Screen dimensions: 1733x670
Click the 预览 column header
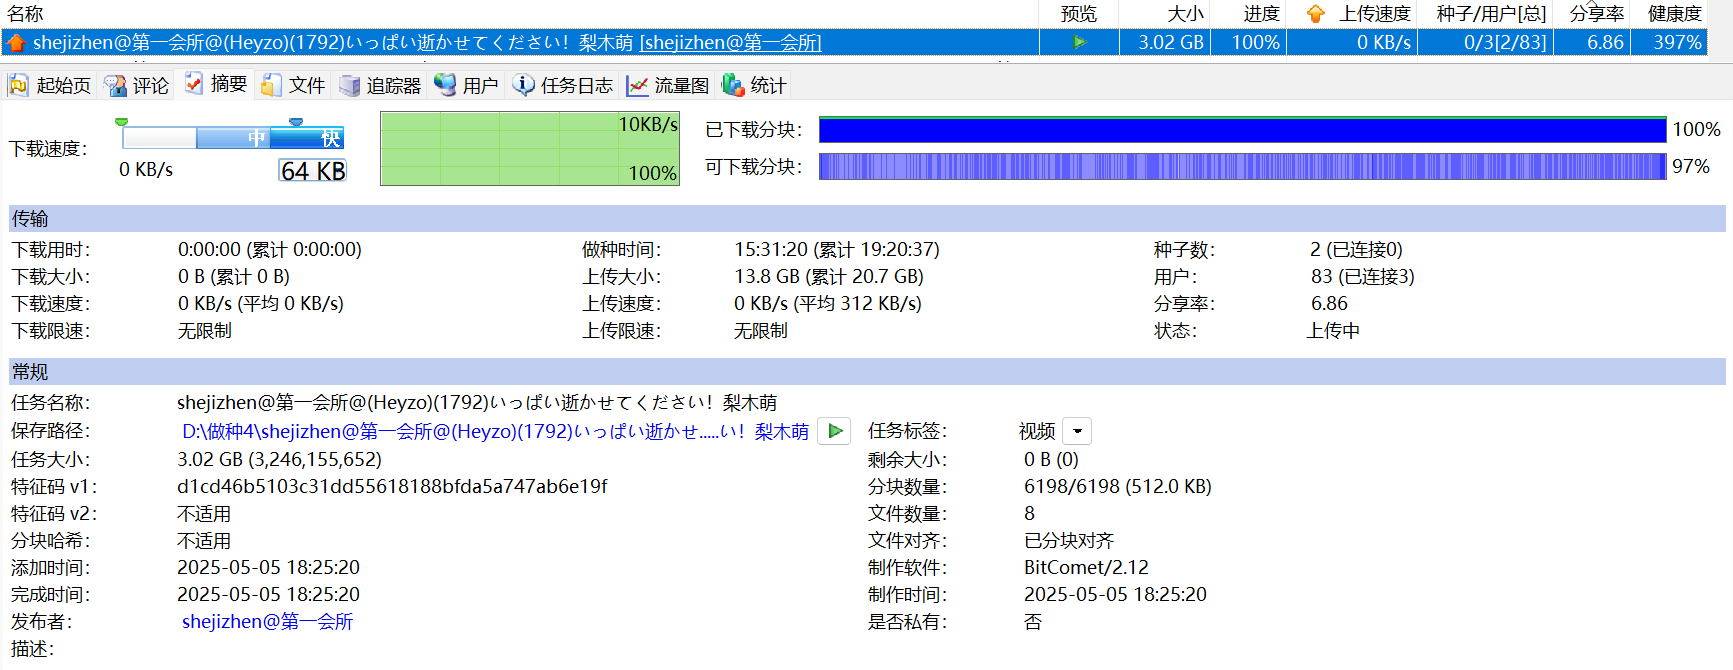pos(1079,14)
